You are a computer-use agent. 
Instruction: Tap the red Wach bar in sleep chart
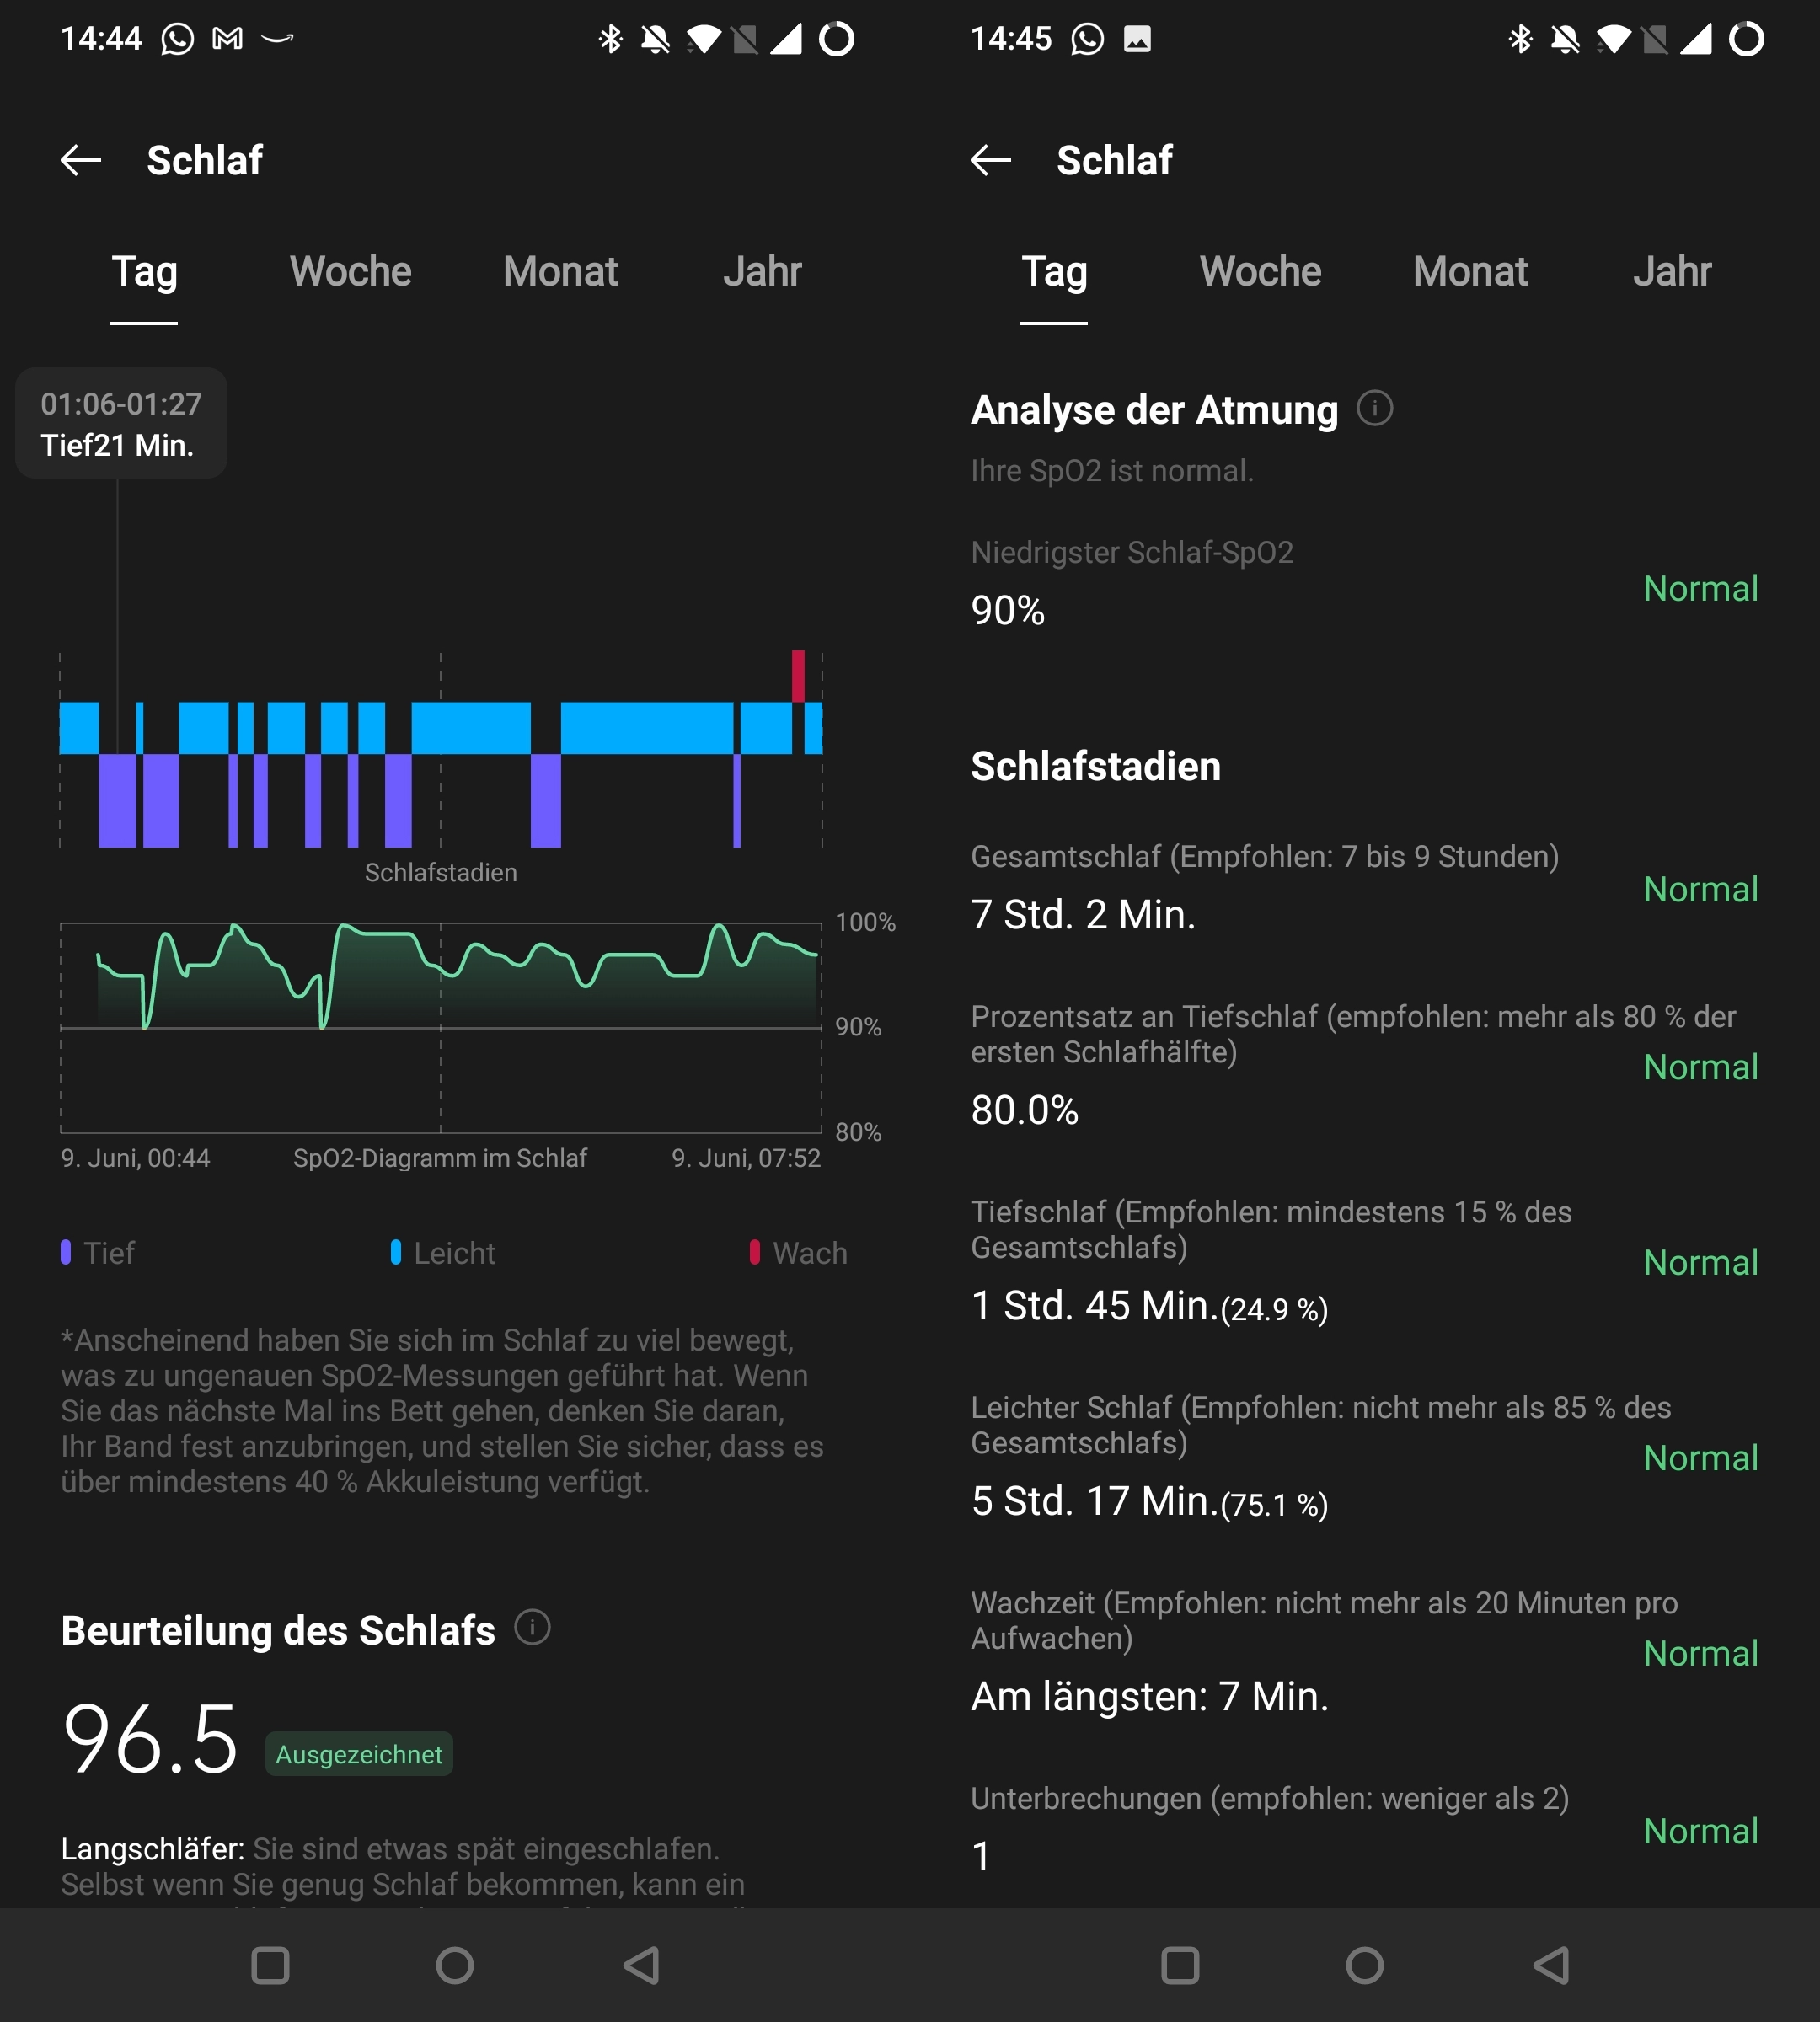(x=798, y=676)
